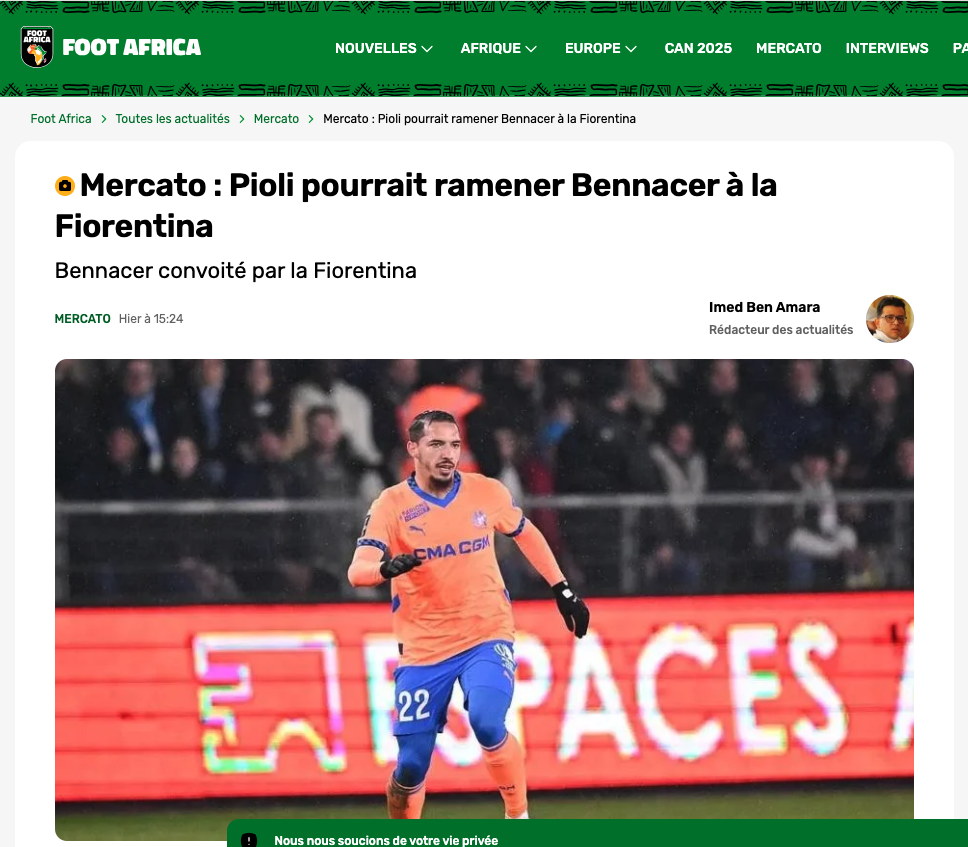Click the Foot Africa shield logo icon
Viewport: 968px width, 847px height.
pyautogui.click(x=37, y=47)
